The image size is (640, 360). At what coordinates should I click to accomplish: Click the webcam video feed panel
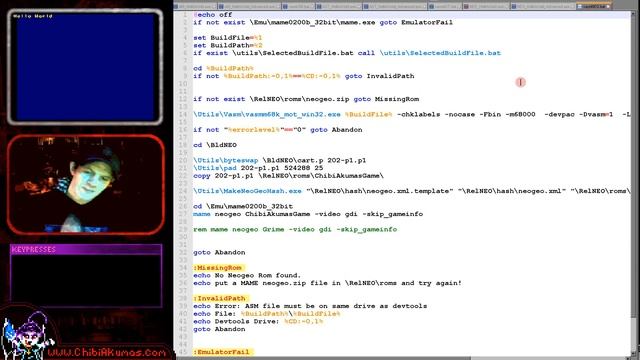click(x=85, y=184)
